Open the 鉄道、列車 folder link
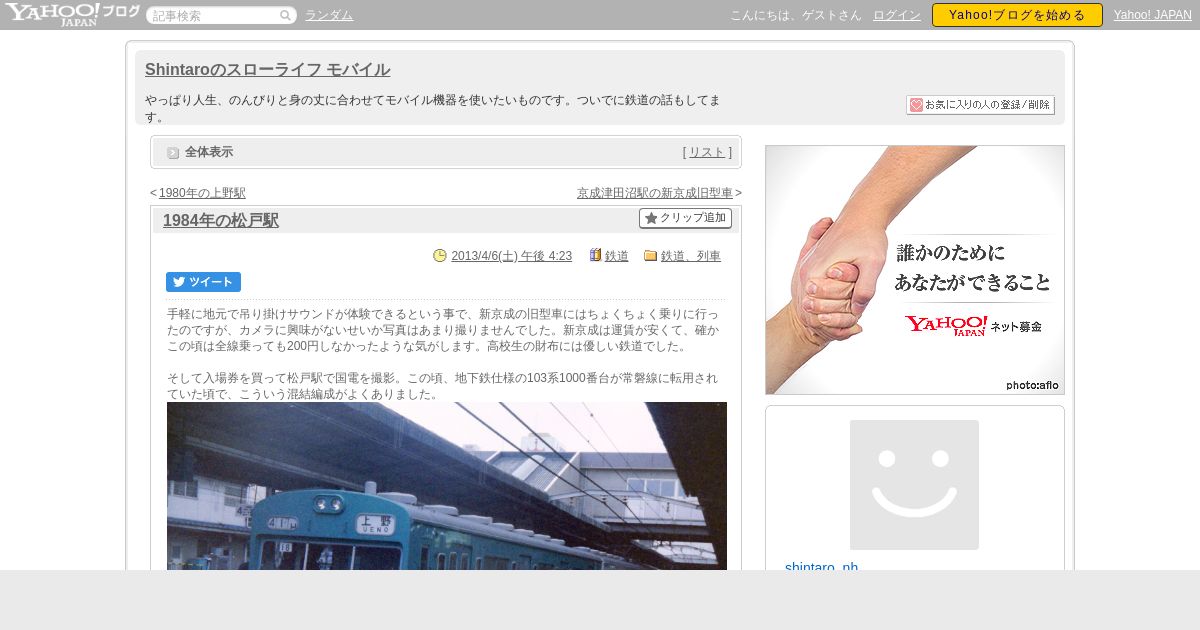This screenshot has height=630, width=1200. (x=691, y=256)
